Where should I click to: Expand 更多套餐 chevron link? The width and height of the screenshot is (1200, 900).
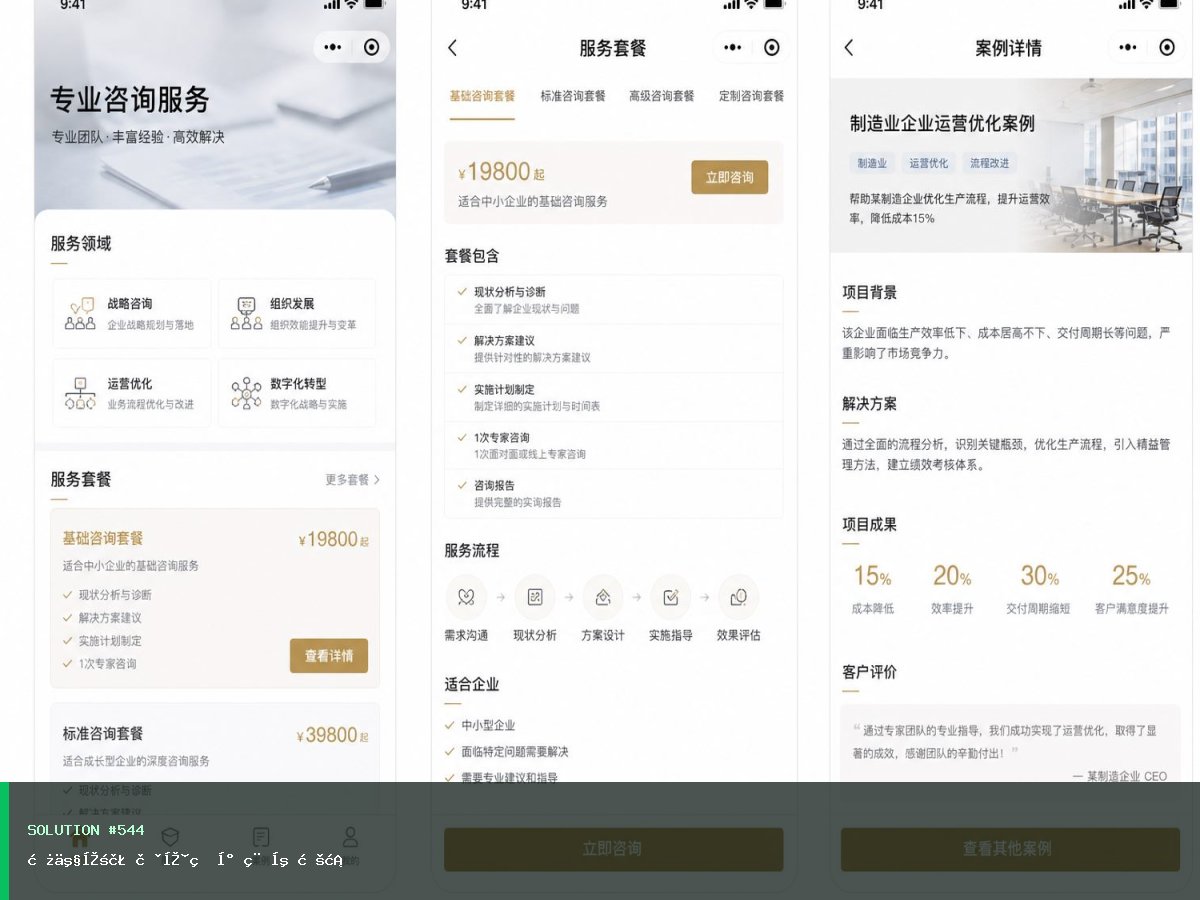(x=353, y=480)
